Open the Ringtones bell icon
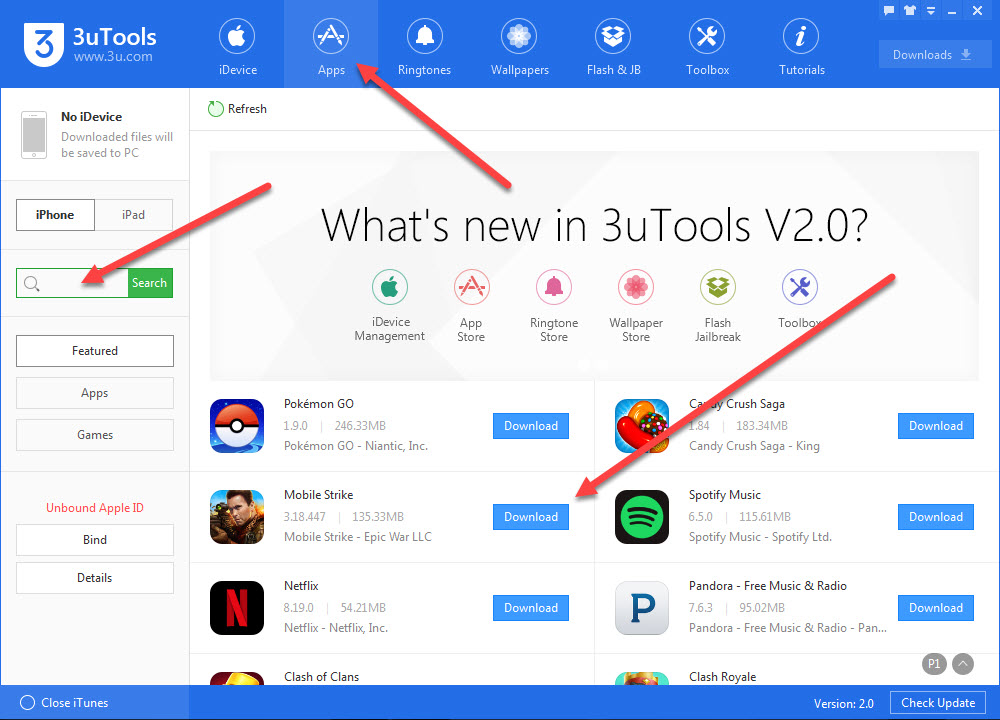 [x=425, y=36]
